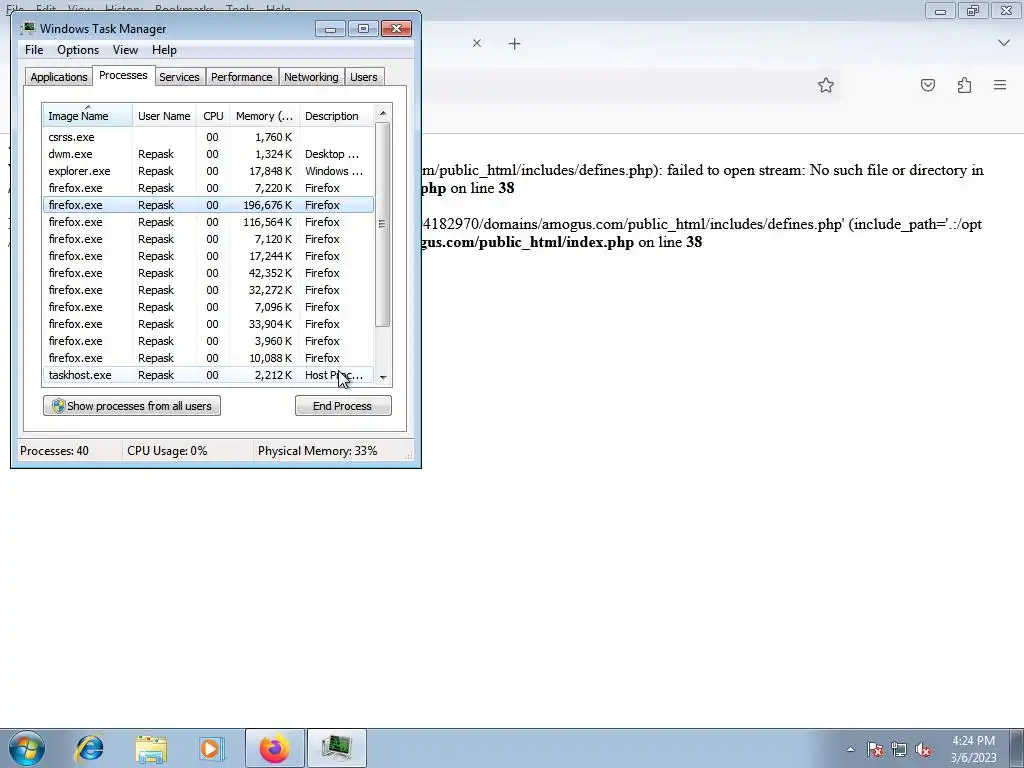
Task: Minimize the Firefox window
Action: click(x=940, y=10)
